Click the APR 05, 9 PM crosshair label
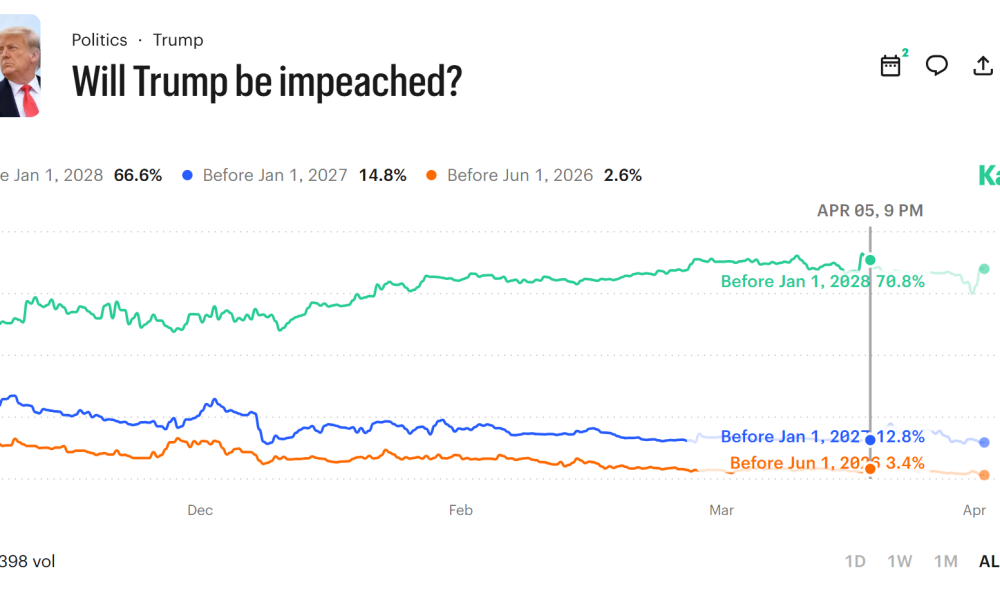1000x600 pixels. (x=870, y=210)
